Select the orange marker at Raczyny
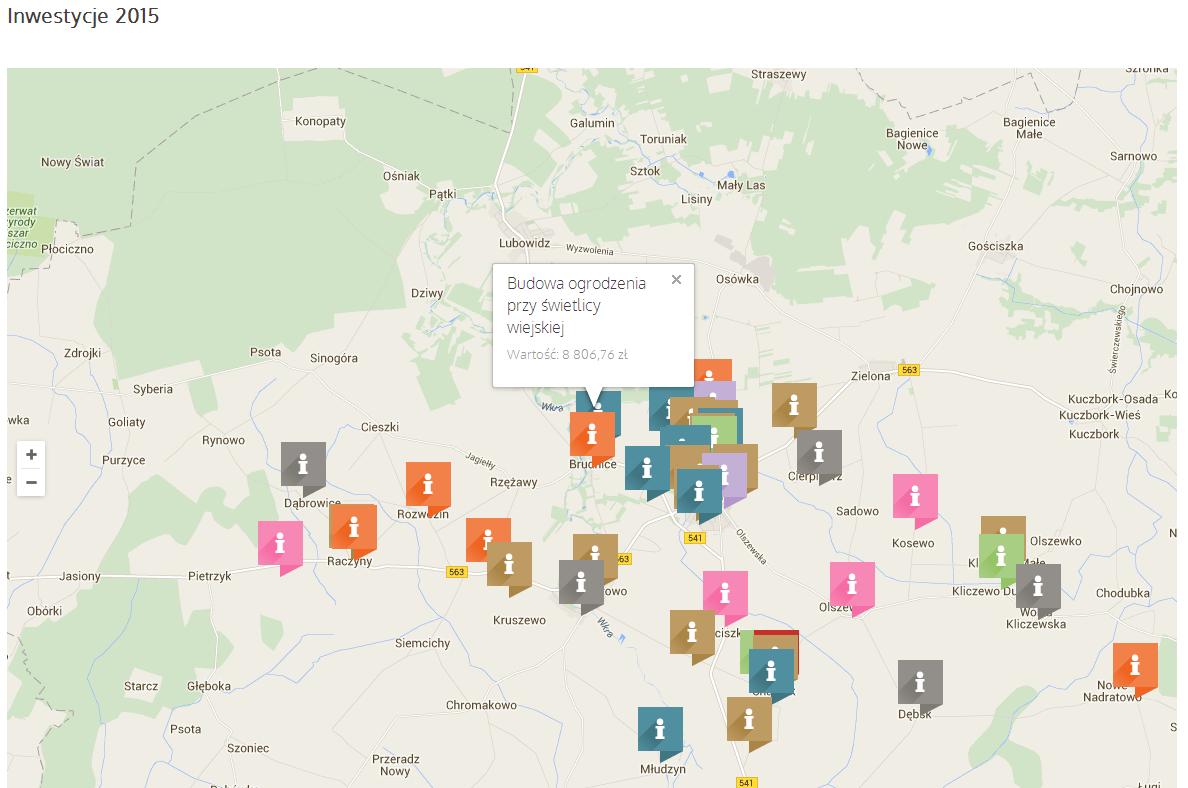Image resolution: width=1188 pixels, height=788 pixels. [x=352, y=527]
